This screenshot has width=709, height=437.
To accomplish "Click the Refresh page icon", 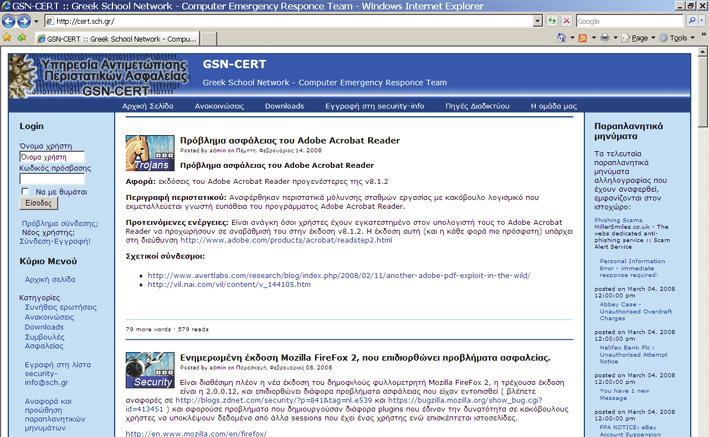I will coord(552,21).
